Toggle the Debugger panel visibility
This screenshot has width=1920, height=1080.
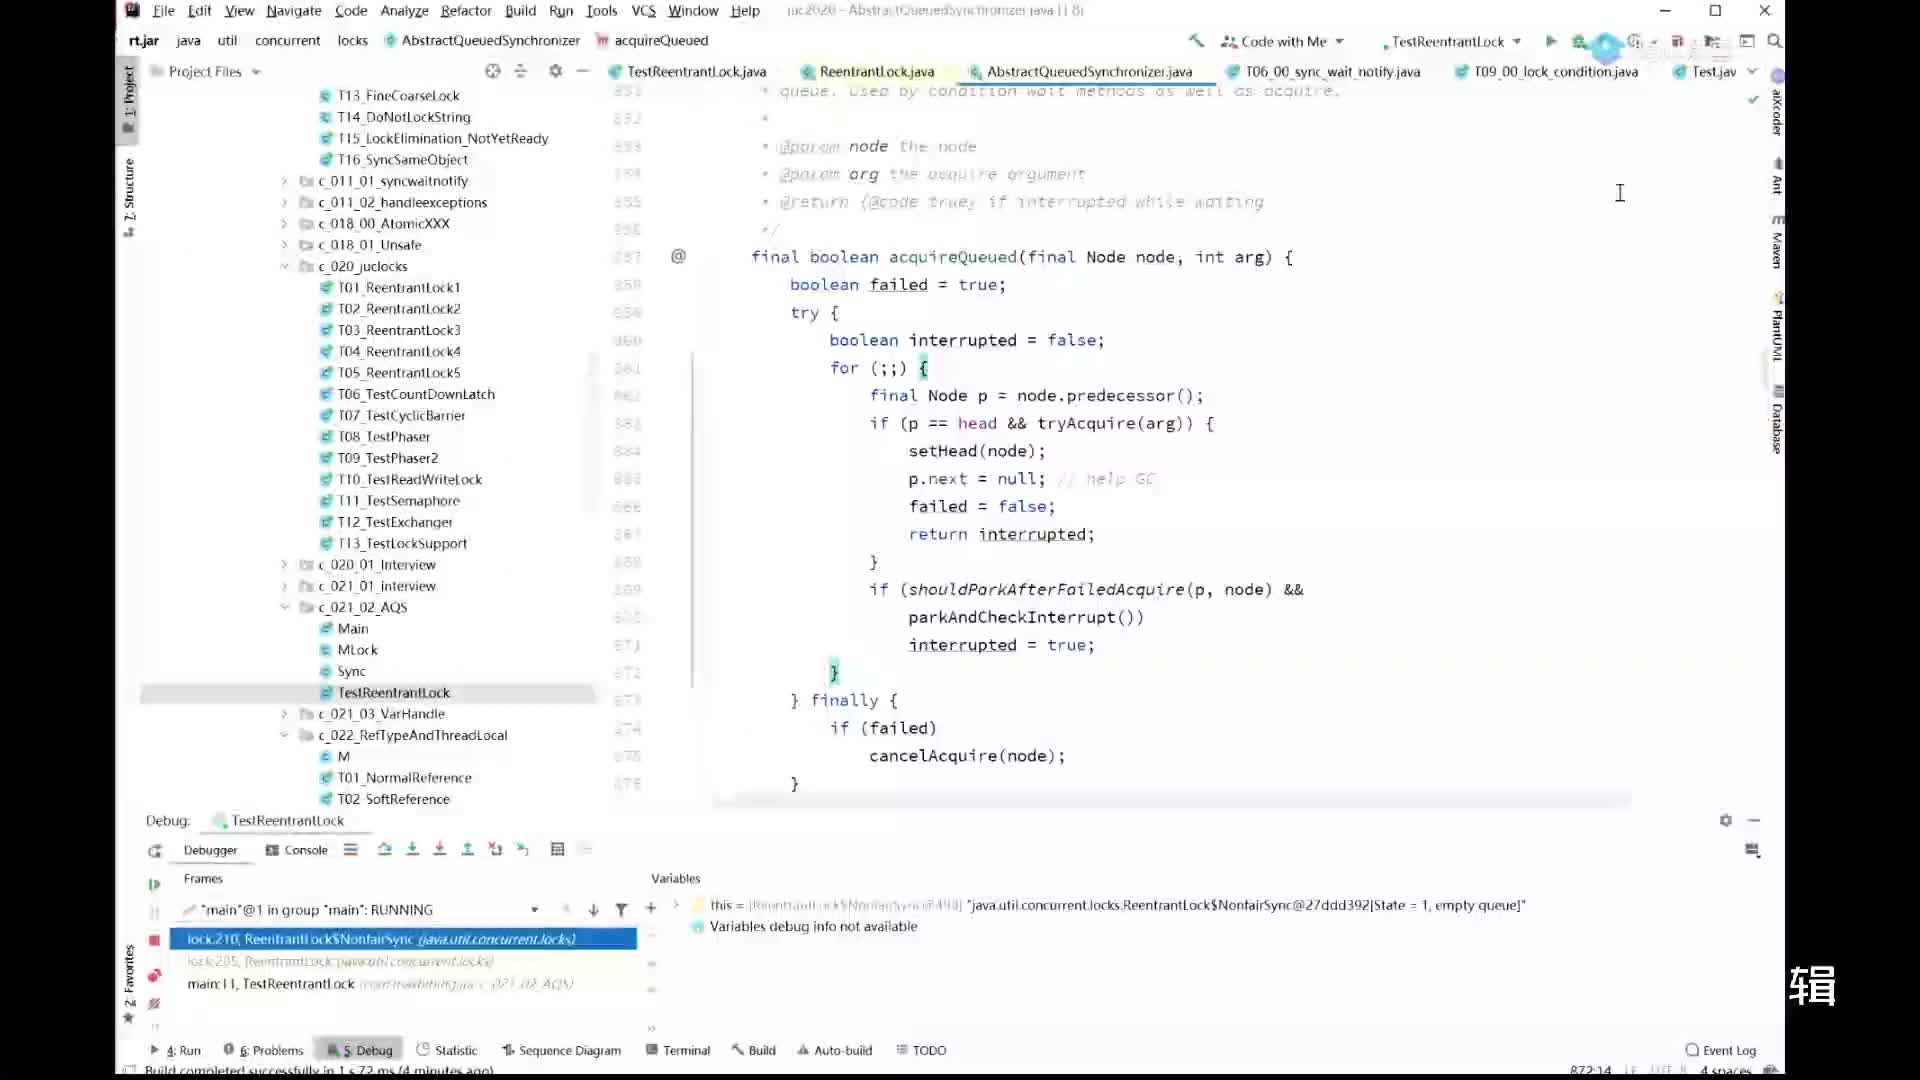(x=210, y=848)
